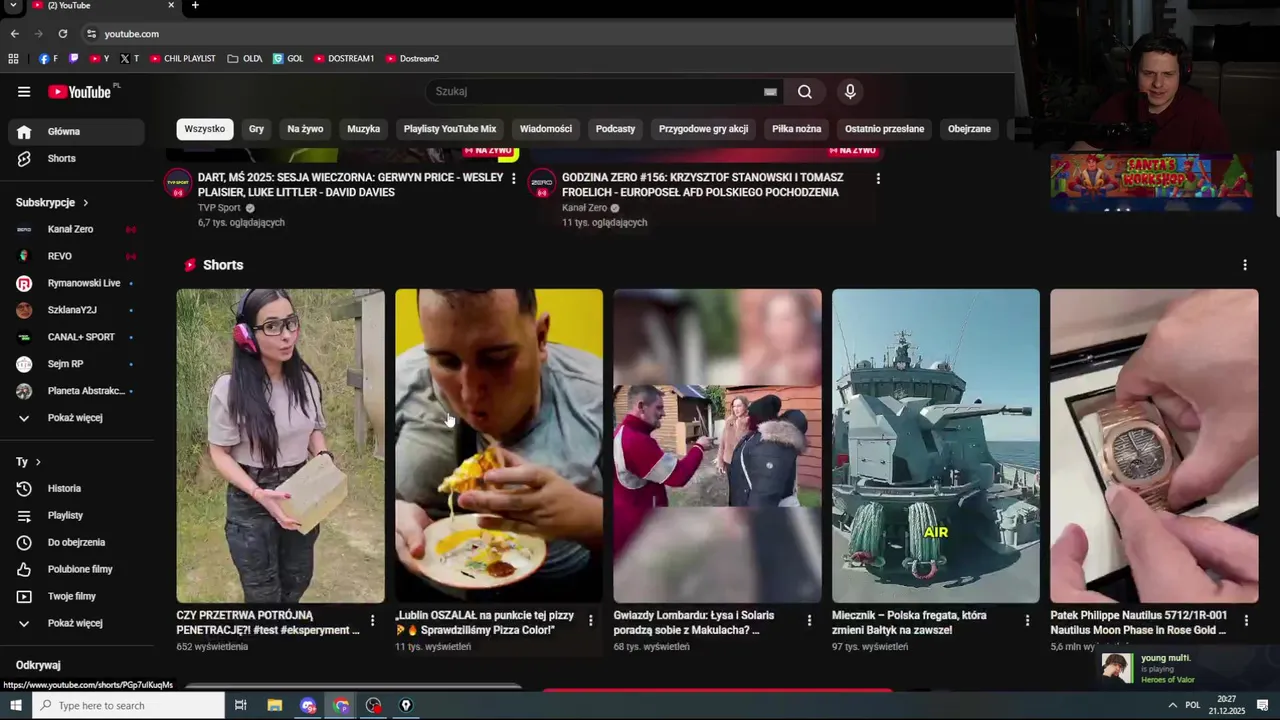Select the Obejrzane filter chip
Screen dimensions: 1280x720
point(969,129)
